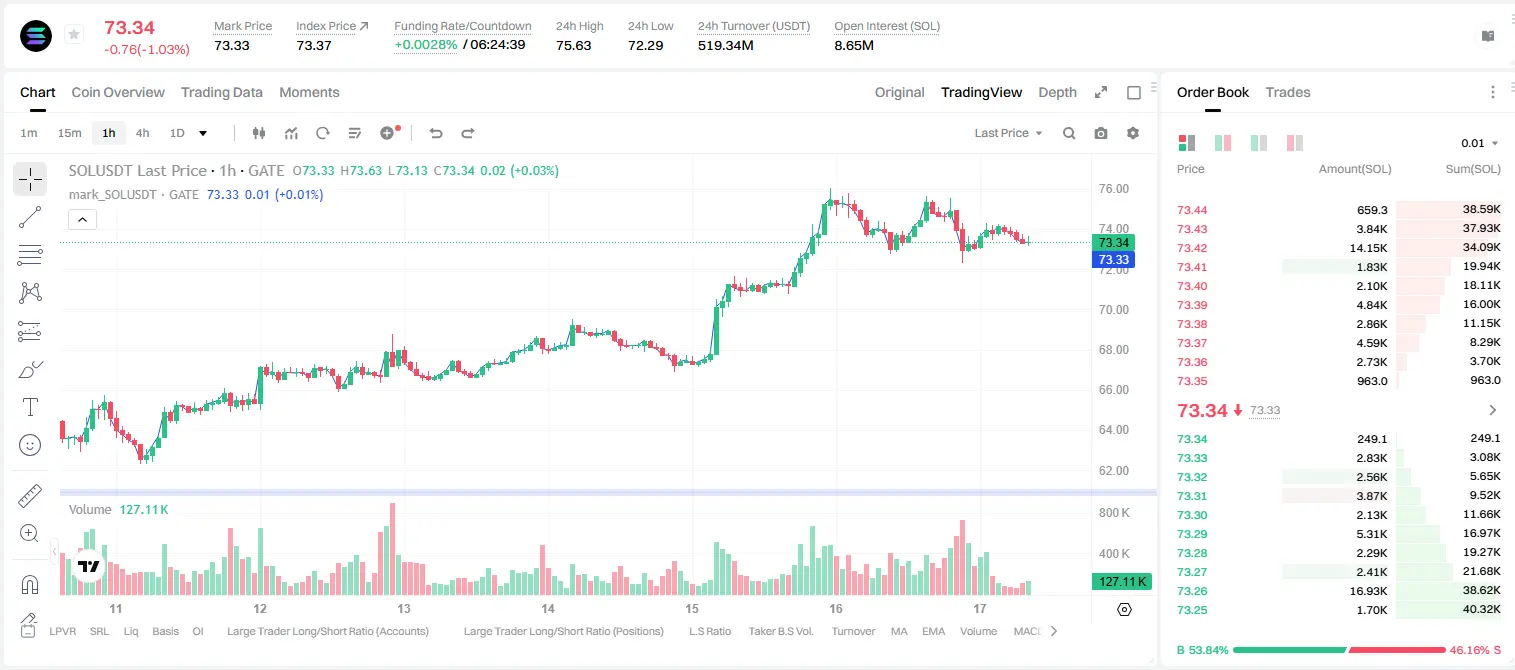Switch chart view to Depth
This screenshot has height=670, width=1515.
click(x=1057, y=92)
